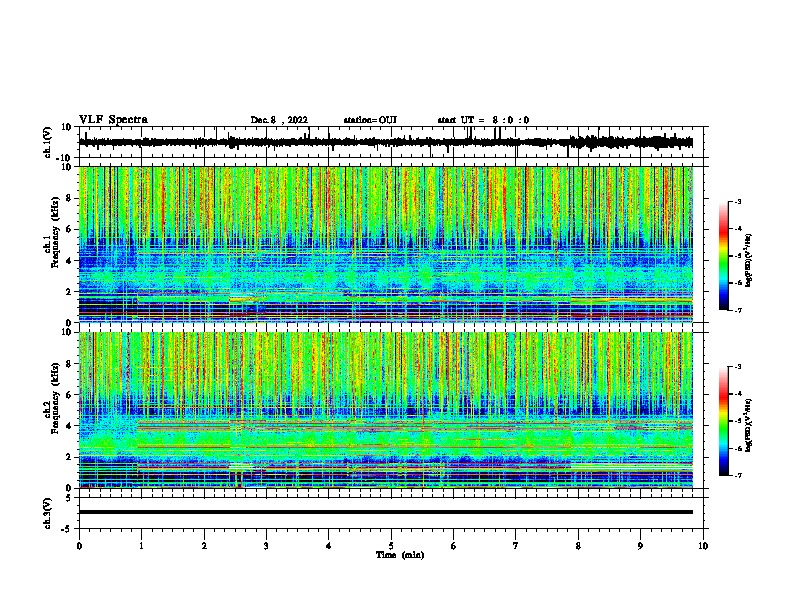Click time axis tick label "9"
The height and width of the screenshot is (612, 792).
(640, 546)
